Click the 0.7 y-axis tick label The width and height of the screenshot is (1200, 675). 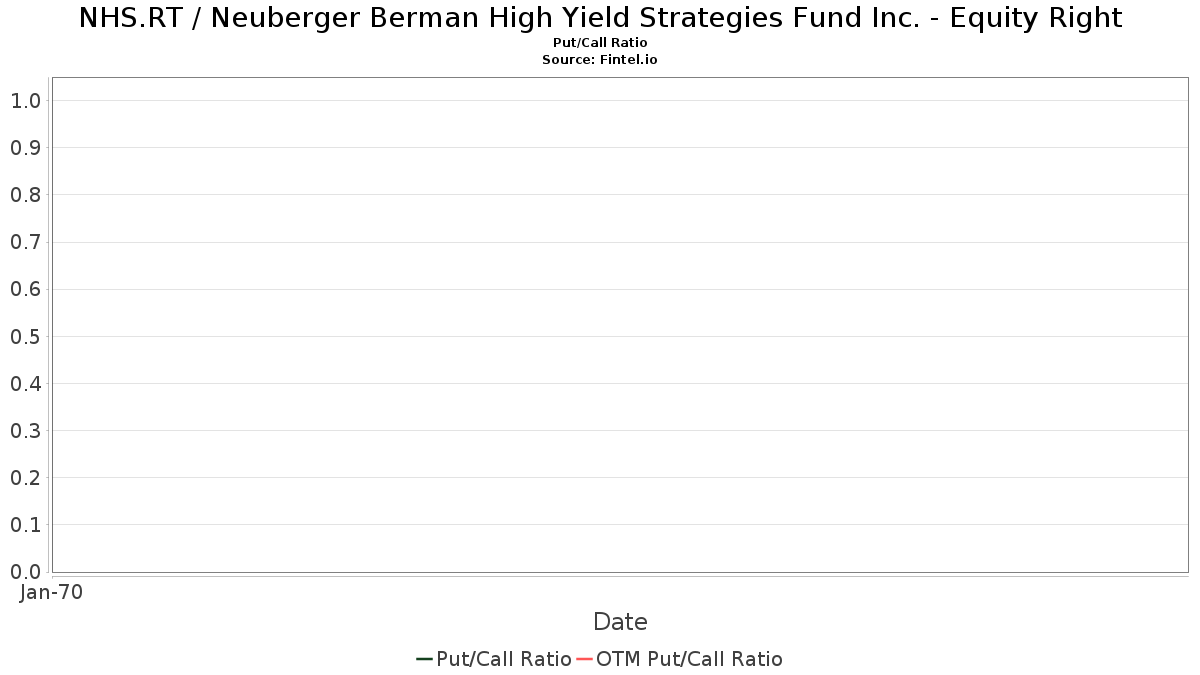tap(25, 242)
